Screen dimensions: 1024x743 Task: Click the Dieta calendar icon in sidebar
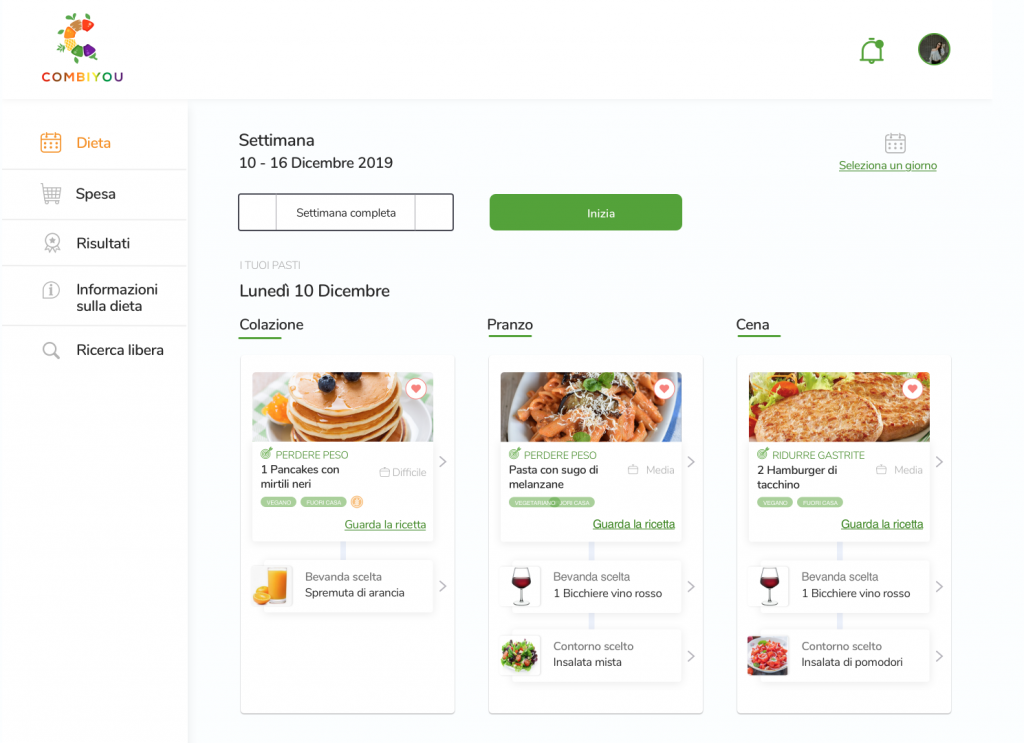(51, 142)
